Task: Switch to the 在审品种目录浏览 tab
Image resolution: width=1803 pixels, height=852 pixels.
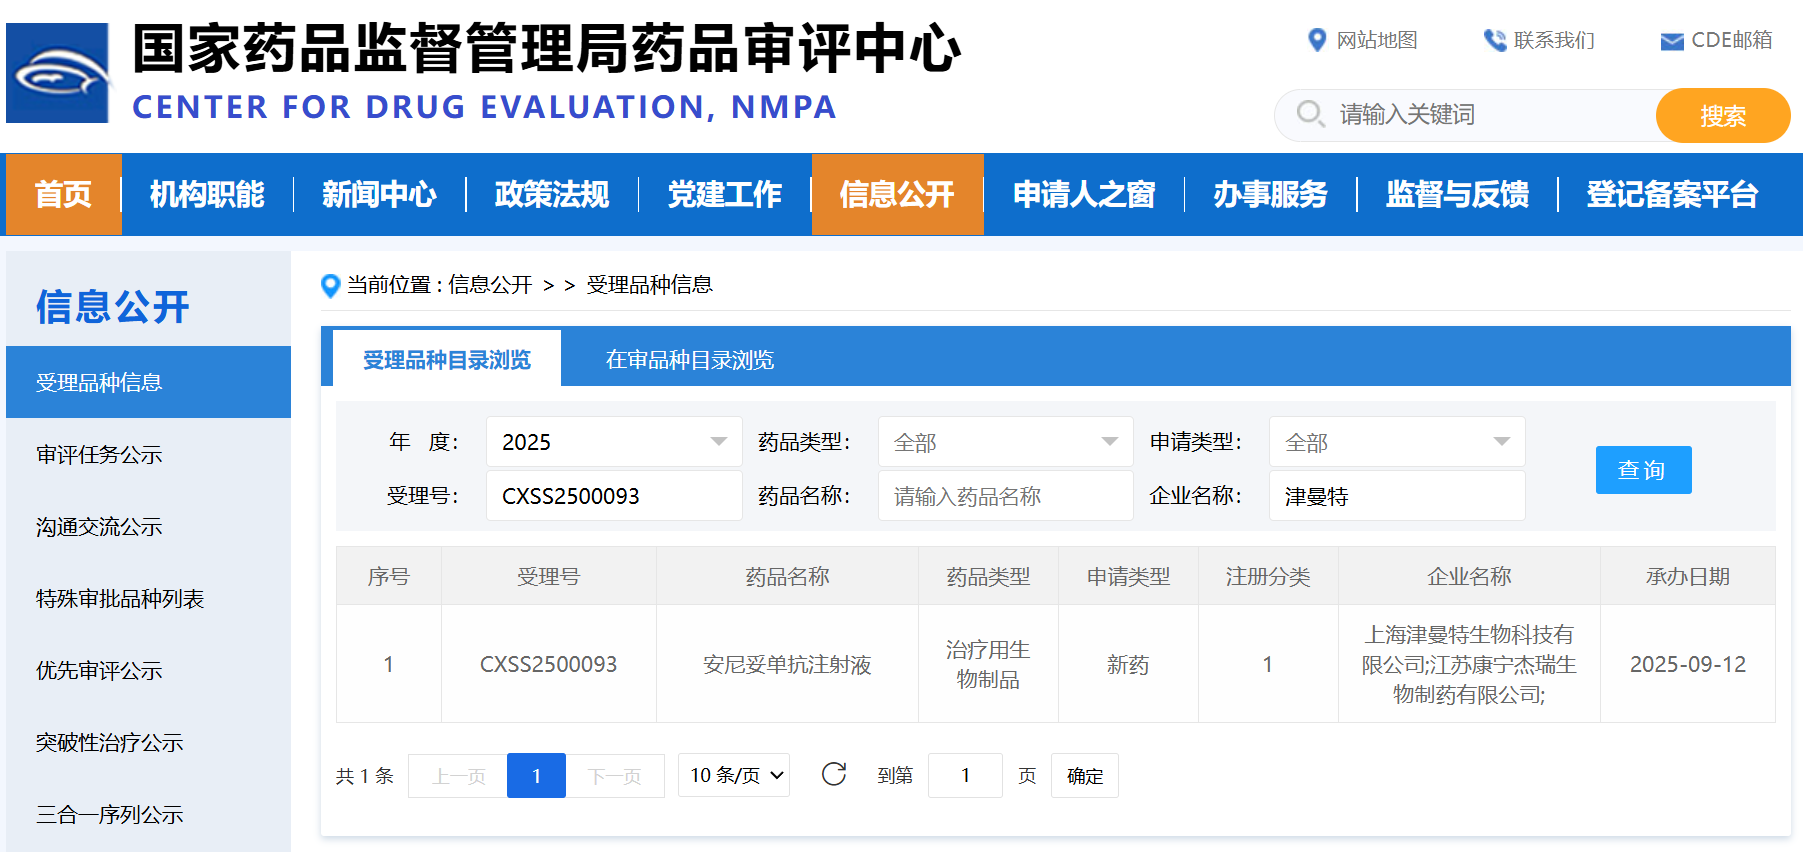Action: coord(689,360)
